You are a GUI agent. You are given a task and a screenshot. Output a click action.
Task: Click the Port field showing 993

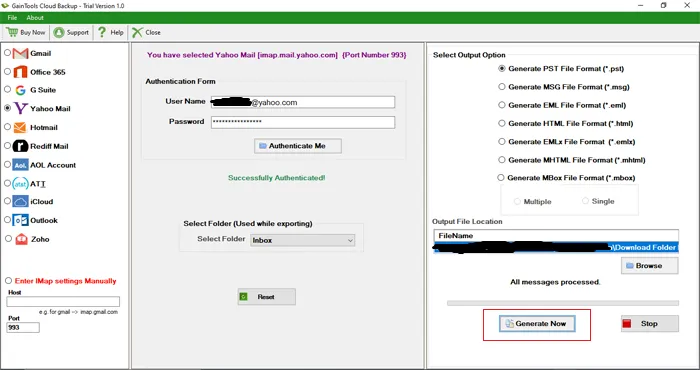click(23, 328)
